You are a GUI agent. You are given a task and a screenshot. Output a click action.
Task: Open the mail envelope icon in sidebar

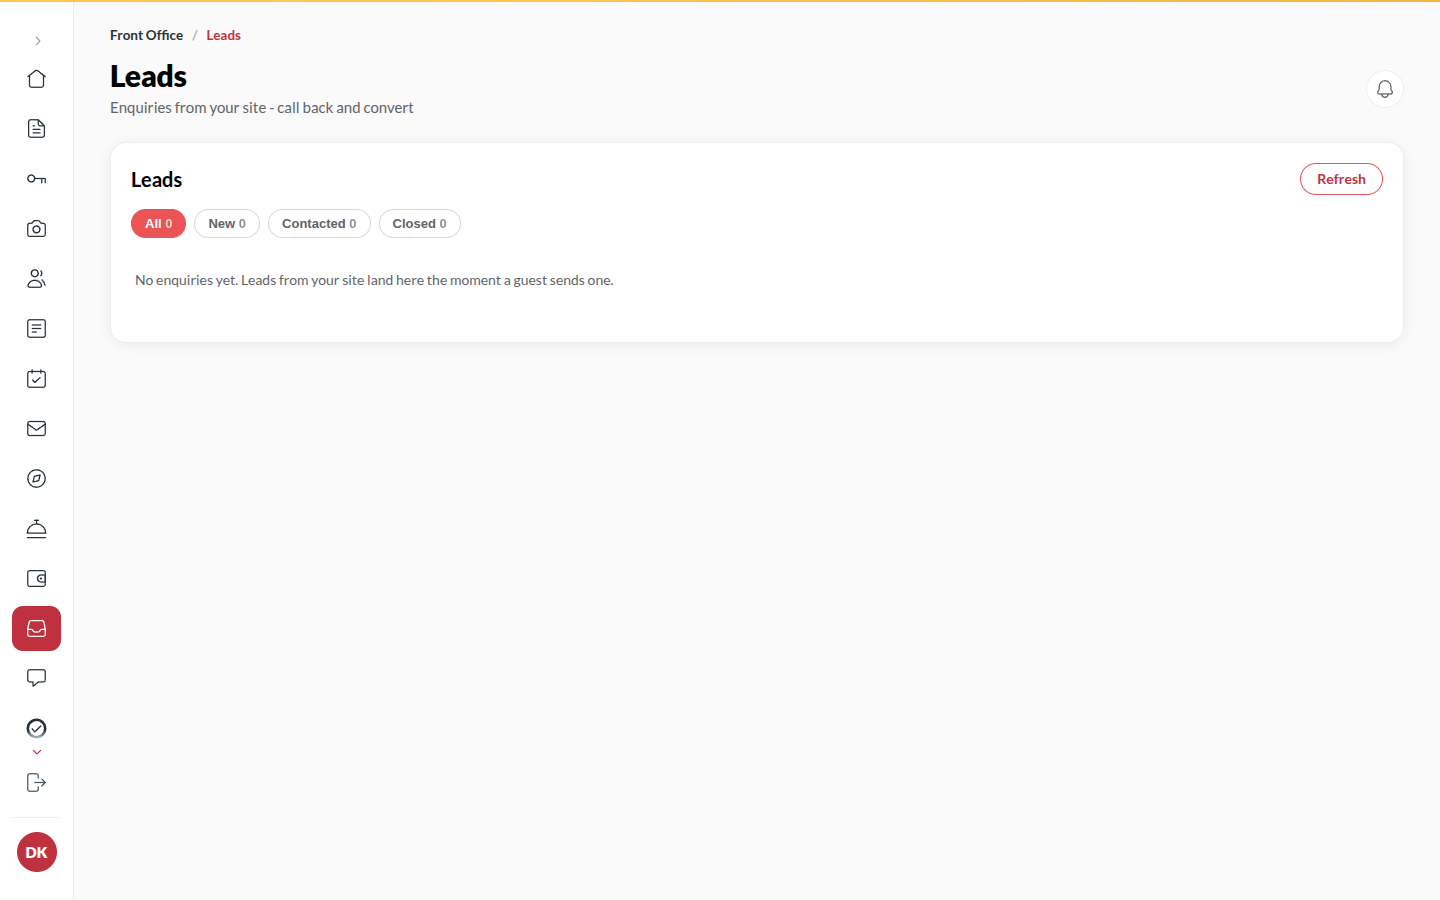37,429
